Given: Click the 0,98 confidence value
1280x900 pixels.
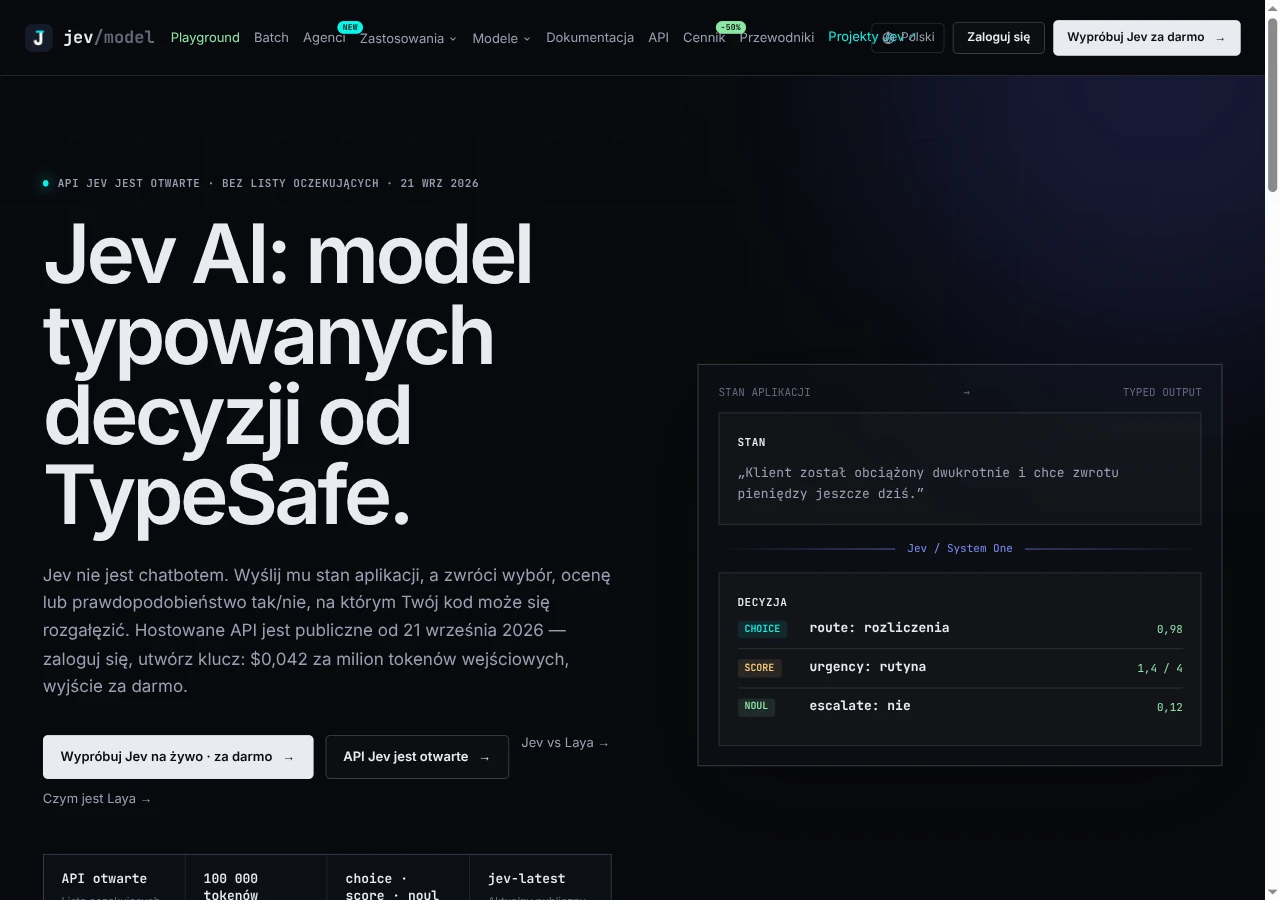Looking at the screenshot, I should [x=1169, y=629].
